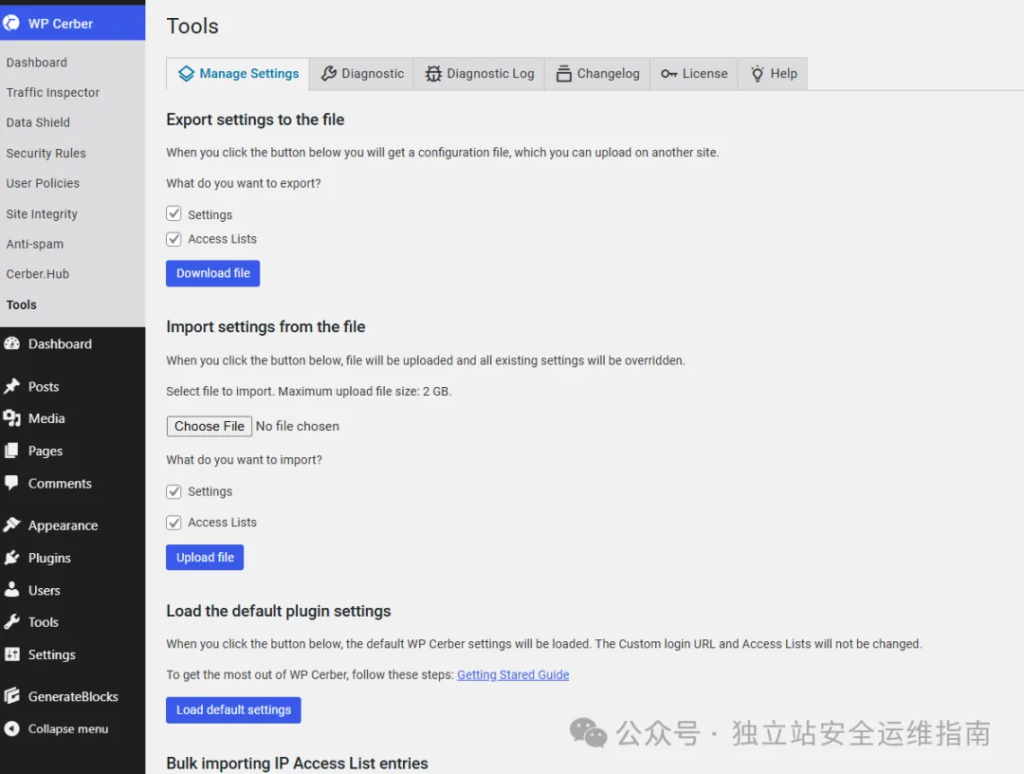Select the Manage Settings tab

click(x=238, y=74)
